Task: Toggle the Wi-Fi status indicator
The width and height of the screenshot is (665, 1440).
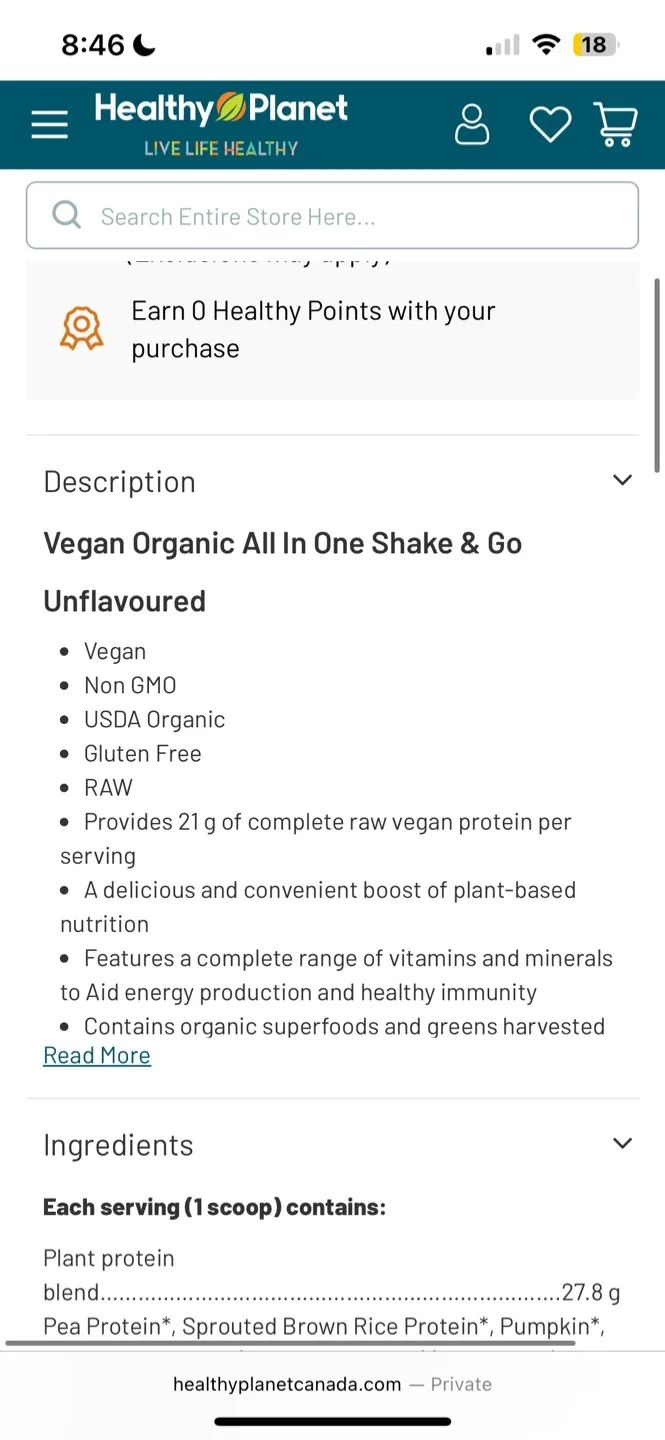Action: 546,44
